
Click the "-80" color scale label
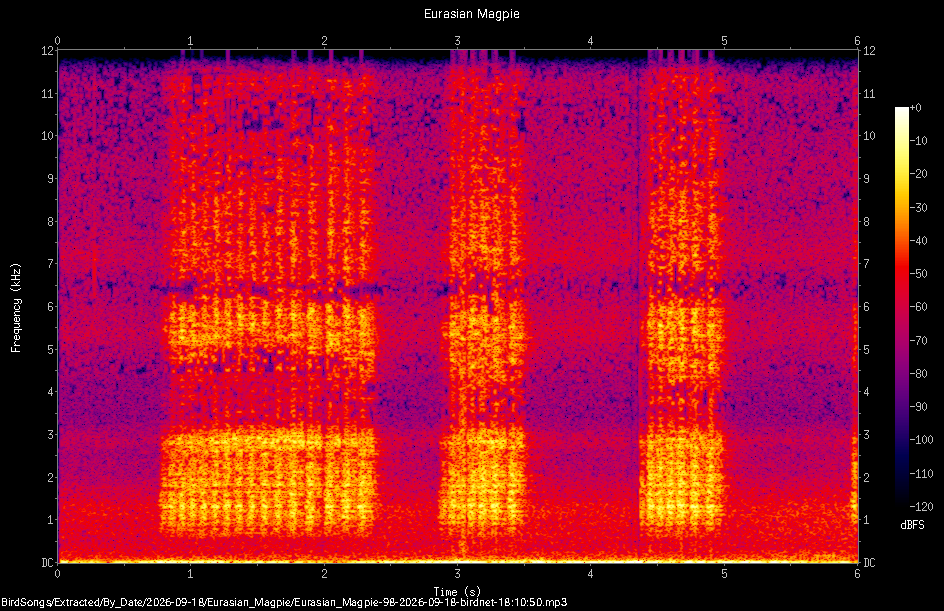(x=918, y=374)
